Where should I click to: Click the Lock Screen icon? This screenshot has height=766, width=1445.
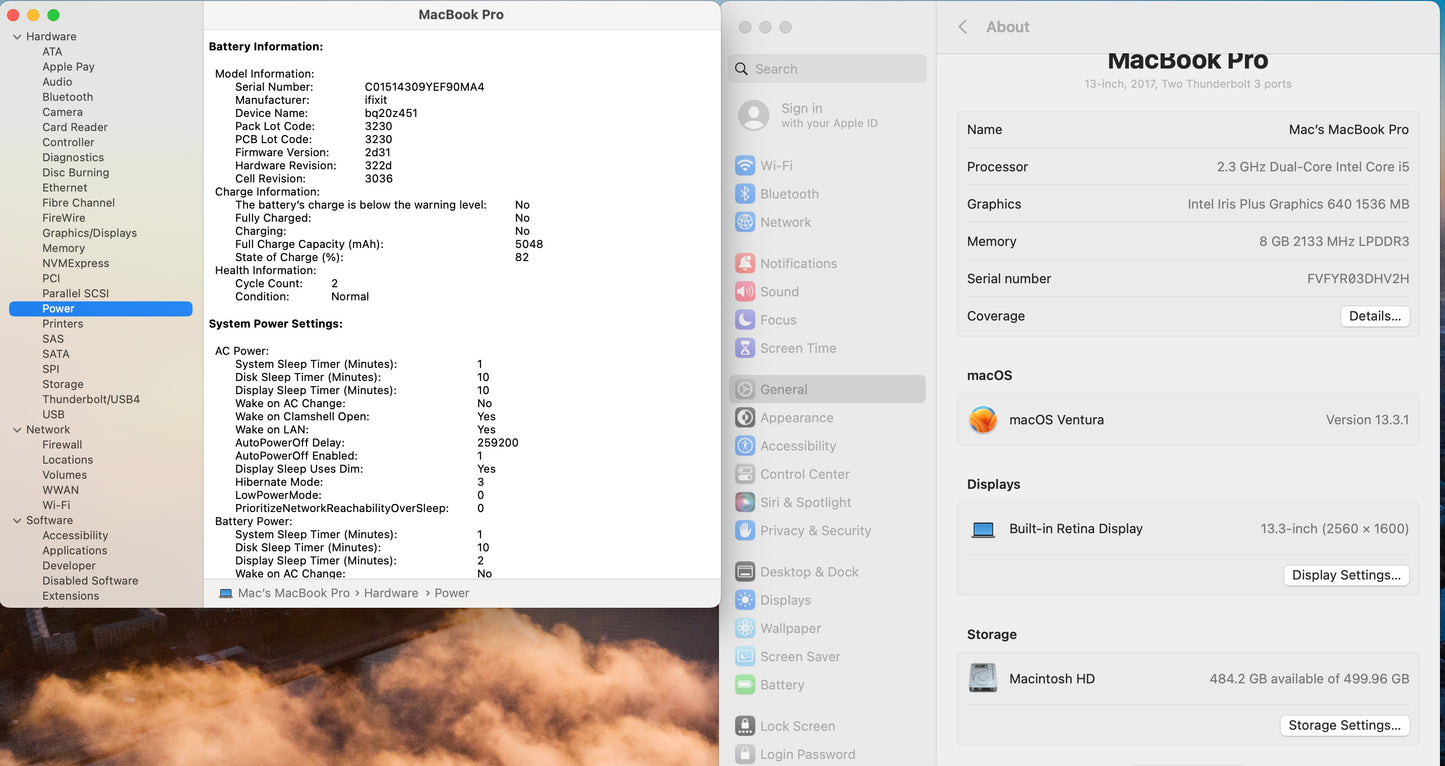point(745,726)
